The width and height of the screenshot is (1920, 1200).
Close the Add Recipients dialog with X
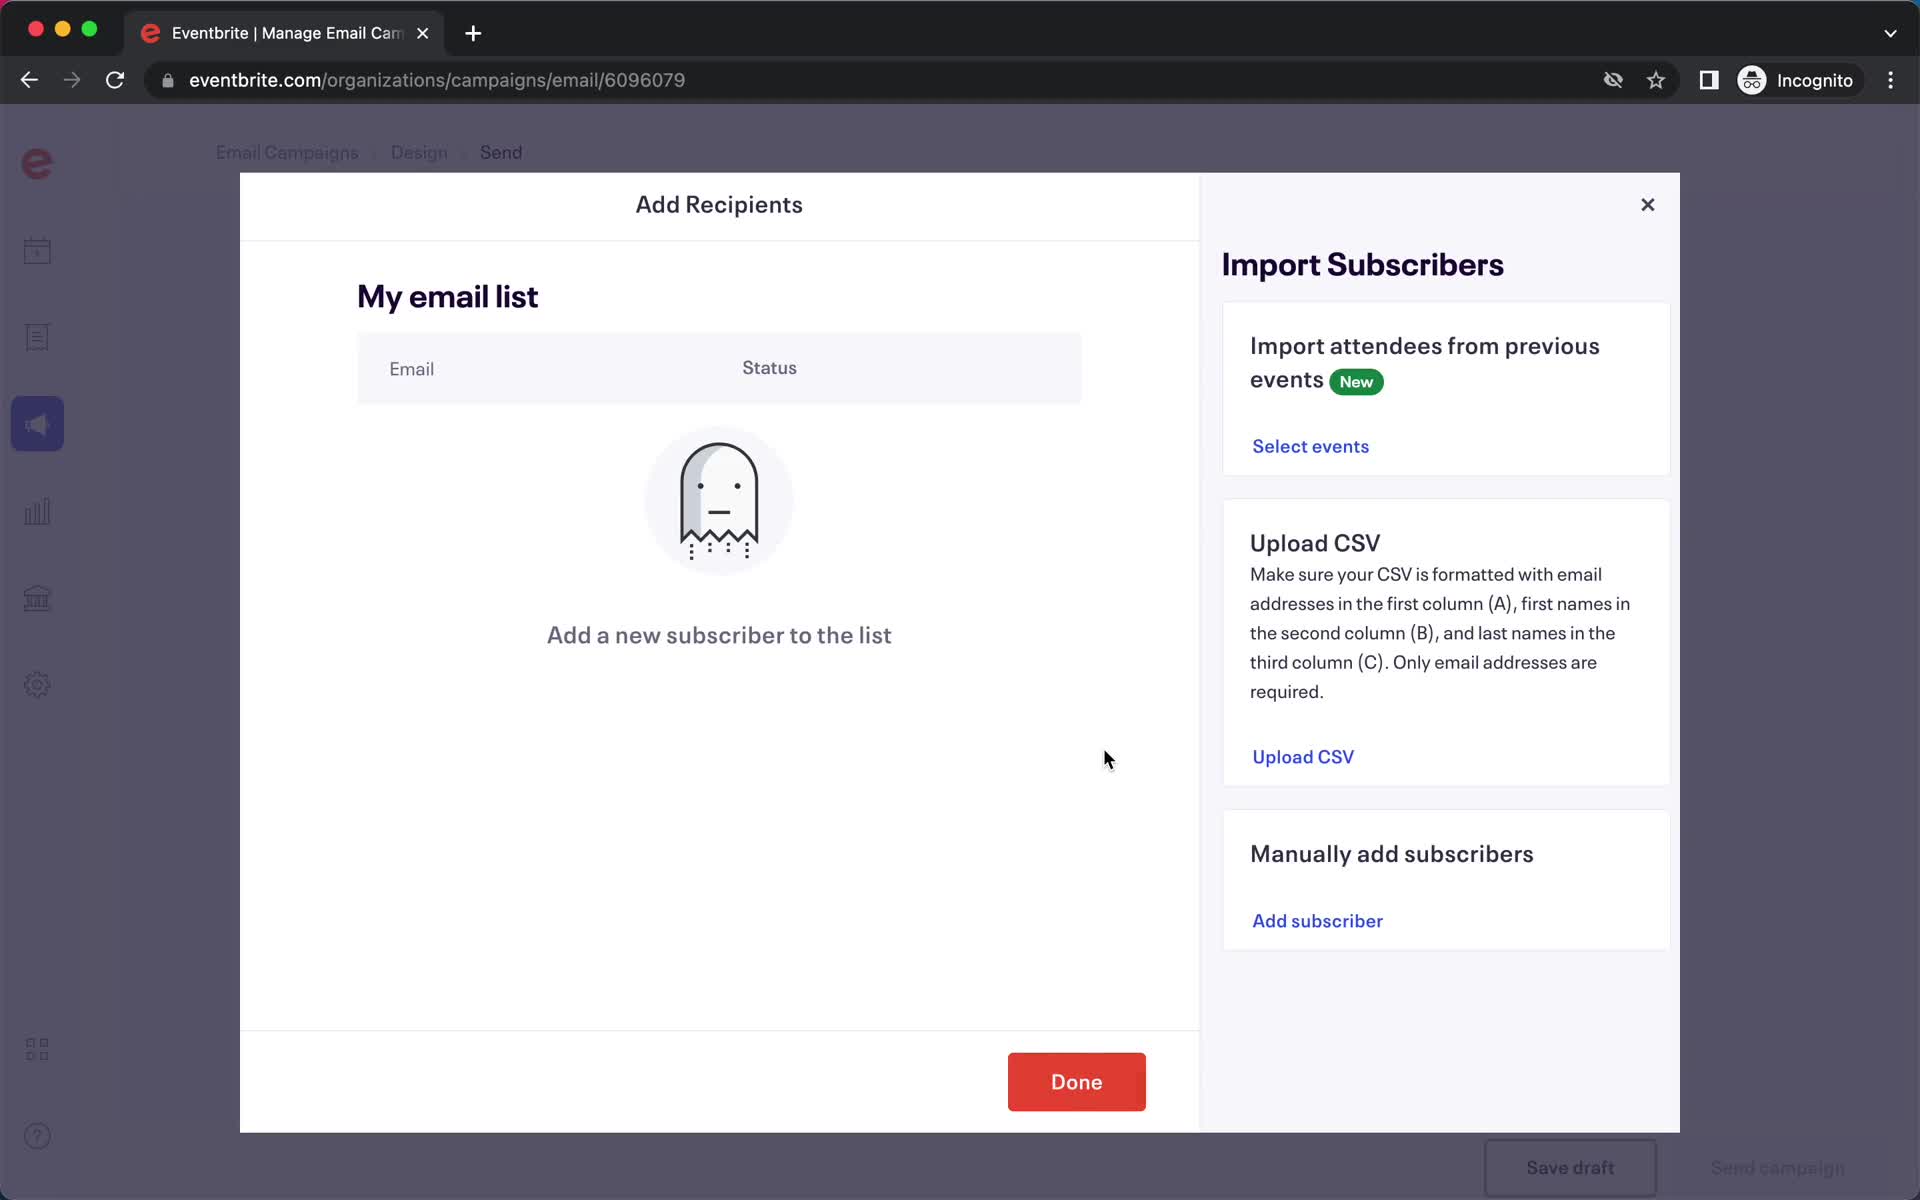tap(1648, 205)
